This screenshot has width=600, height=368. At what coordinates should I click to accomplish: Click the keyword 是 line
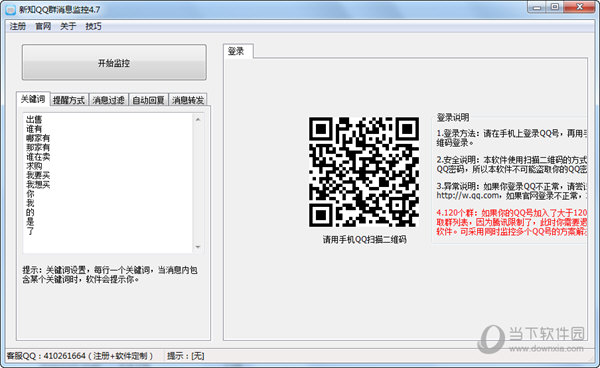[x=30, y=222]
